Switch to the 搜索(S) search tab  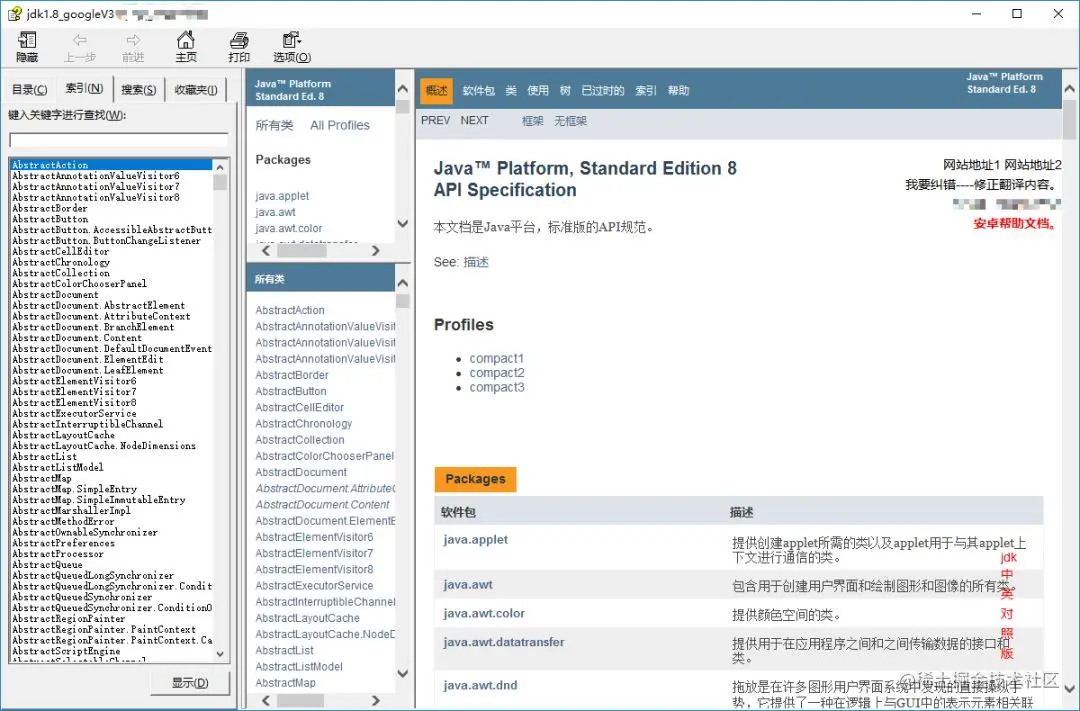click(138, 90)
